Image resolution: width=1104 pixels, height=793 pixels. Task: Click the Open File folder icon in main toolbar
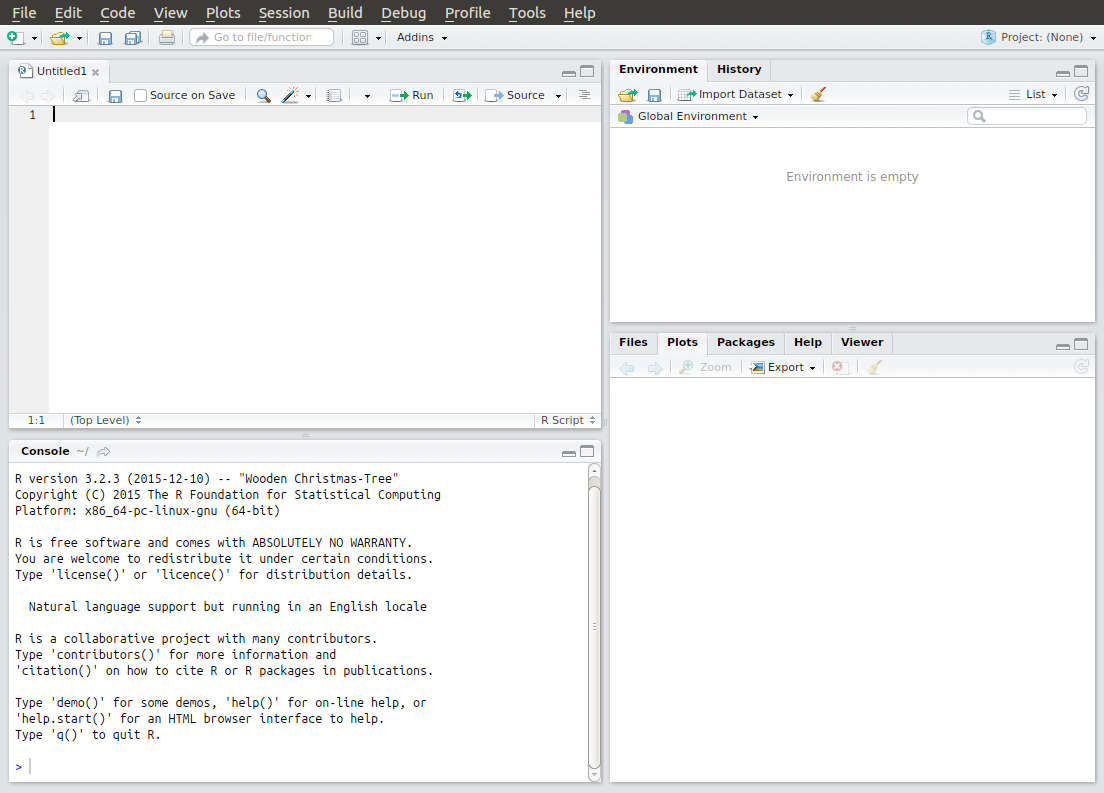(60, 37)
